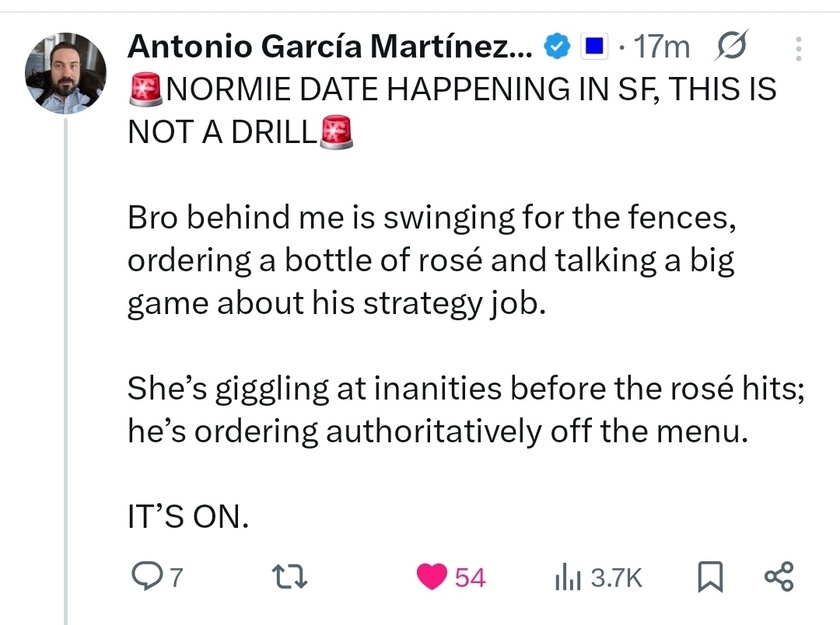Click the slashed circle icon beside timestamp
Viewport: 840px width, 625px height.
coord(733,45)
